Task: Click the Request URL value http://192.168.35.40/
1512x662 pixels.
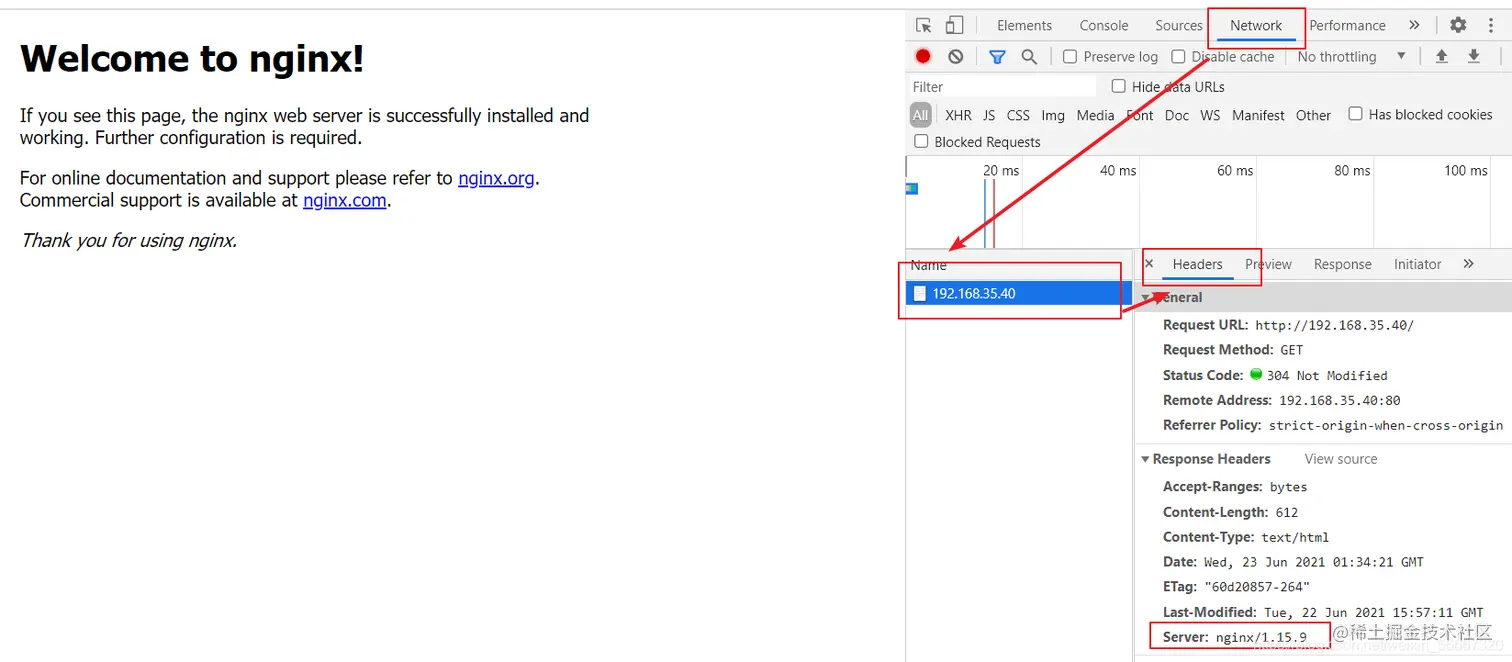Action: tap(1334, 325)
